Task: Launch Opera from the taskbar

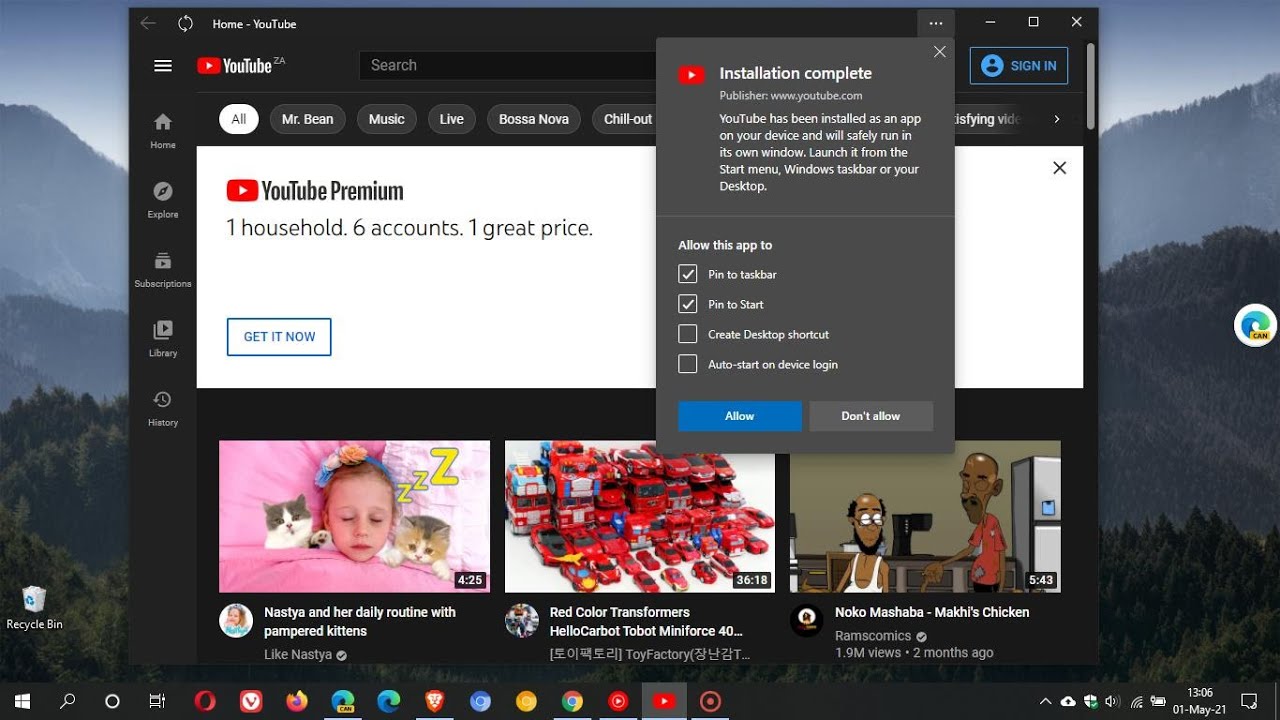Action: click(204, 701)
